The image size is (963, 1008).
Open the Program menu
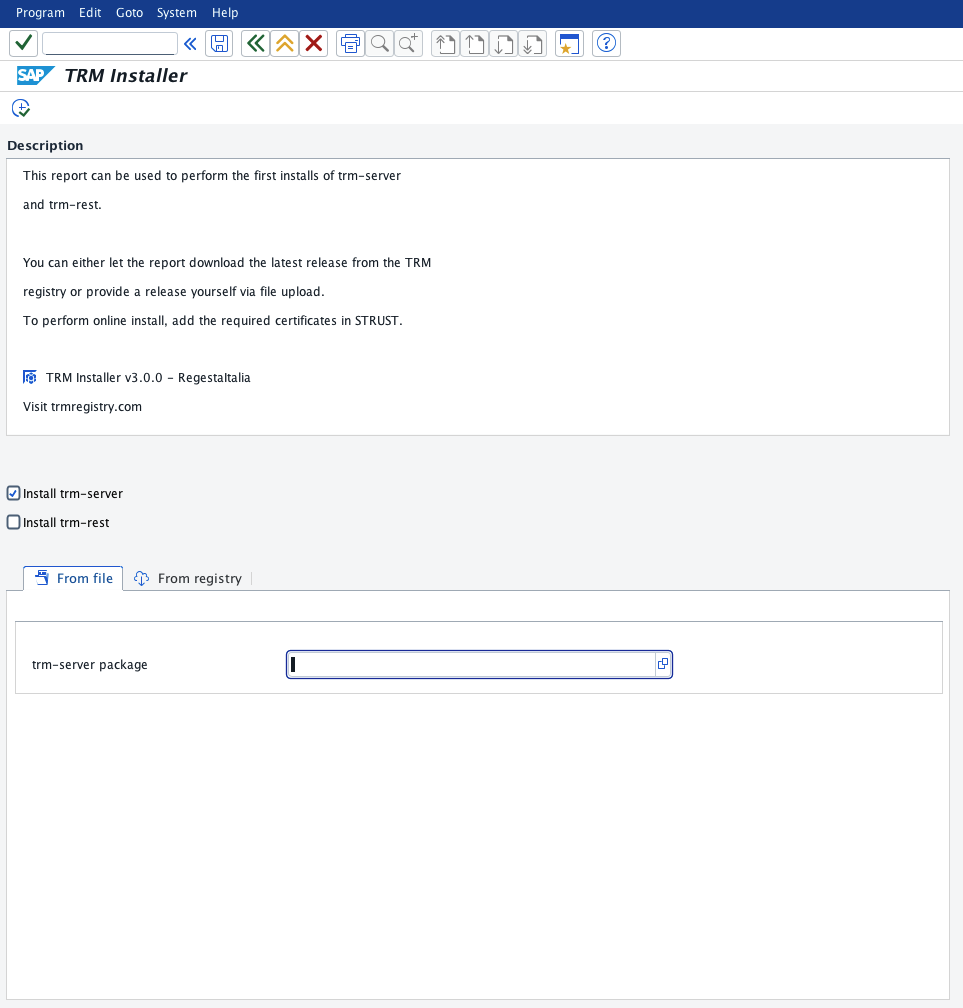pos(40,13)
